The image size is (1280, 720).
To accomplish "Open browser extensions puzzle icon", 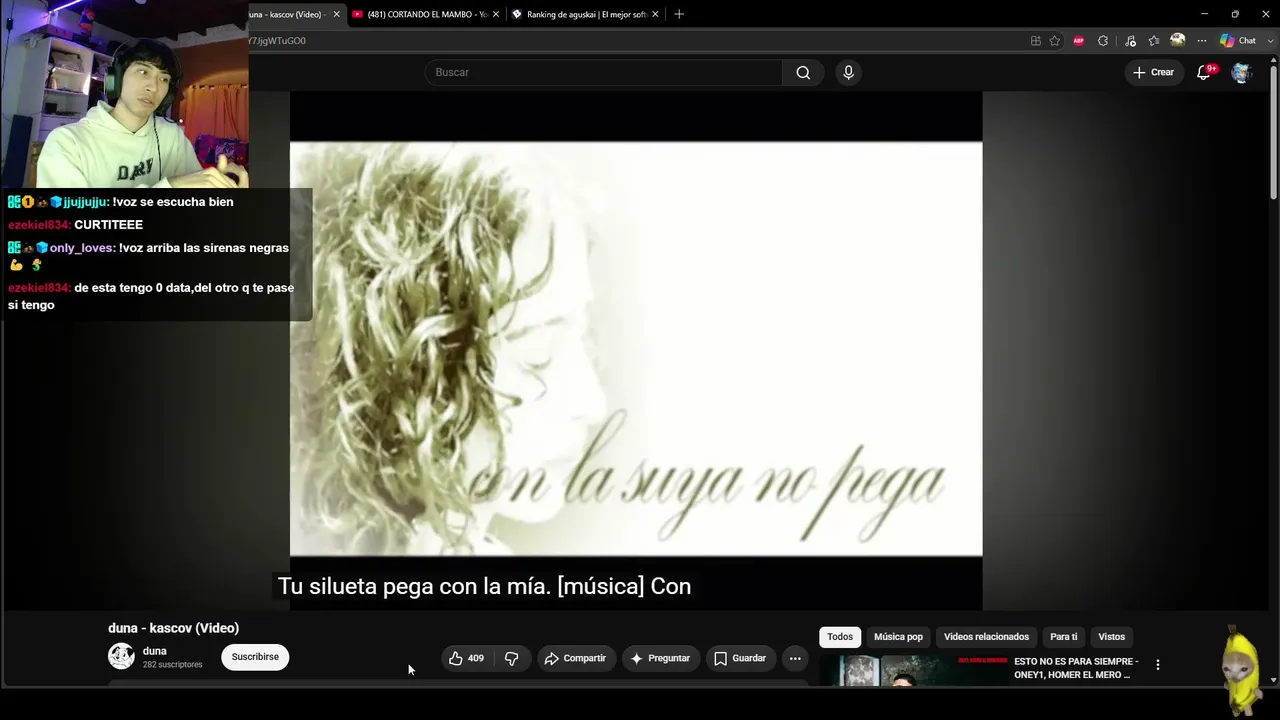I will (1103, 41).
